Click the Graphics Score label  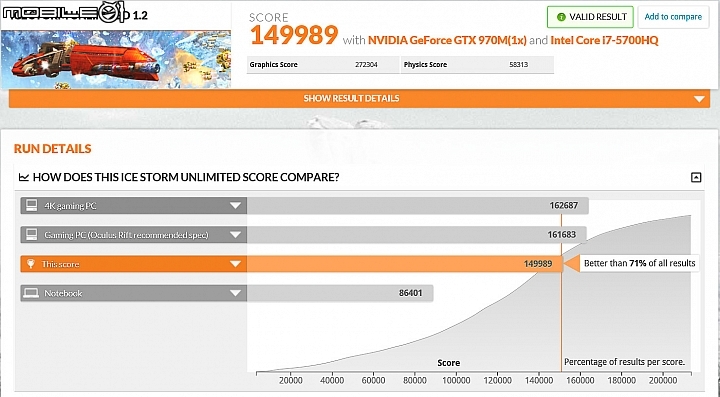pos(274,65)
